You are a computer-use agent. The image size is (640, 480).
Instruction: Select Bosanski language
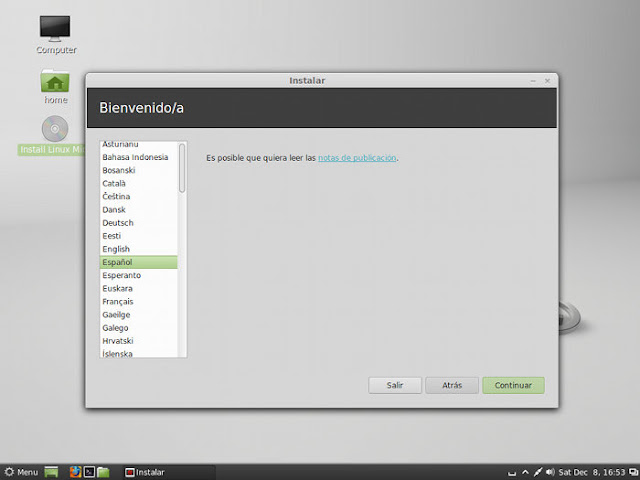pyautogui.click(x=138, y=170)
